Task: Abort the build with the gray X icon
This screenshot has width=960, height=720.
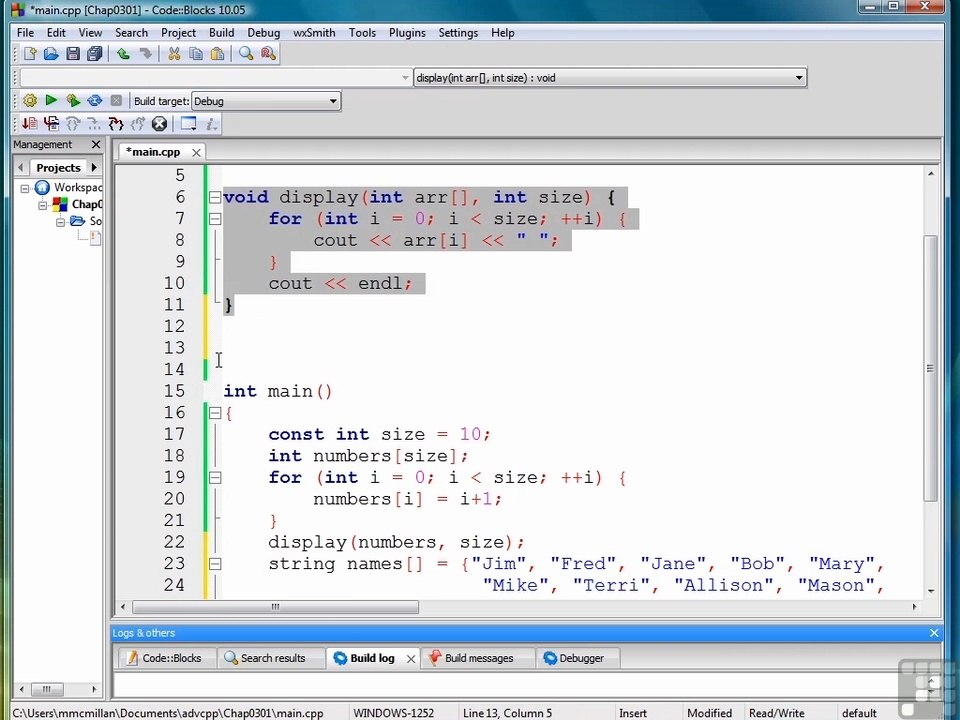Action: coord(116,100)
